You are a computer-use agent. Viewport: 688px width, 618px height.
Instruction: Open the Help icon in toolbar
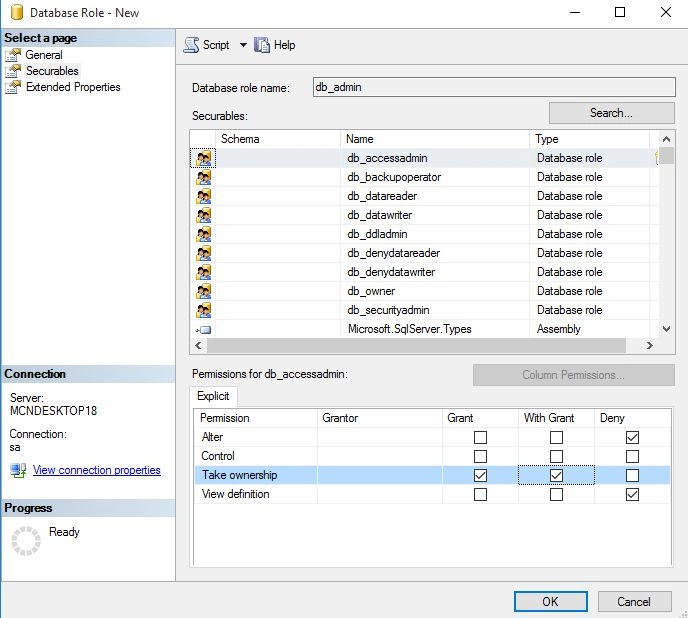pos(262,45)
